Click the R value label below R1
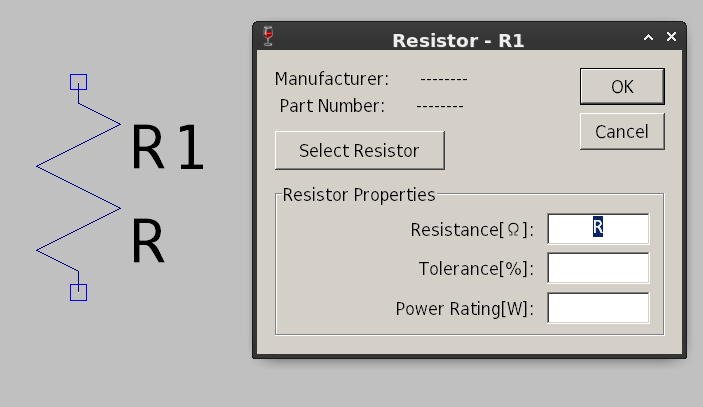 click(148, 241)
